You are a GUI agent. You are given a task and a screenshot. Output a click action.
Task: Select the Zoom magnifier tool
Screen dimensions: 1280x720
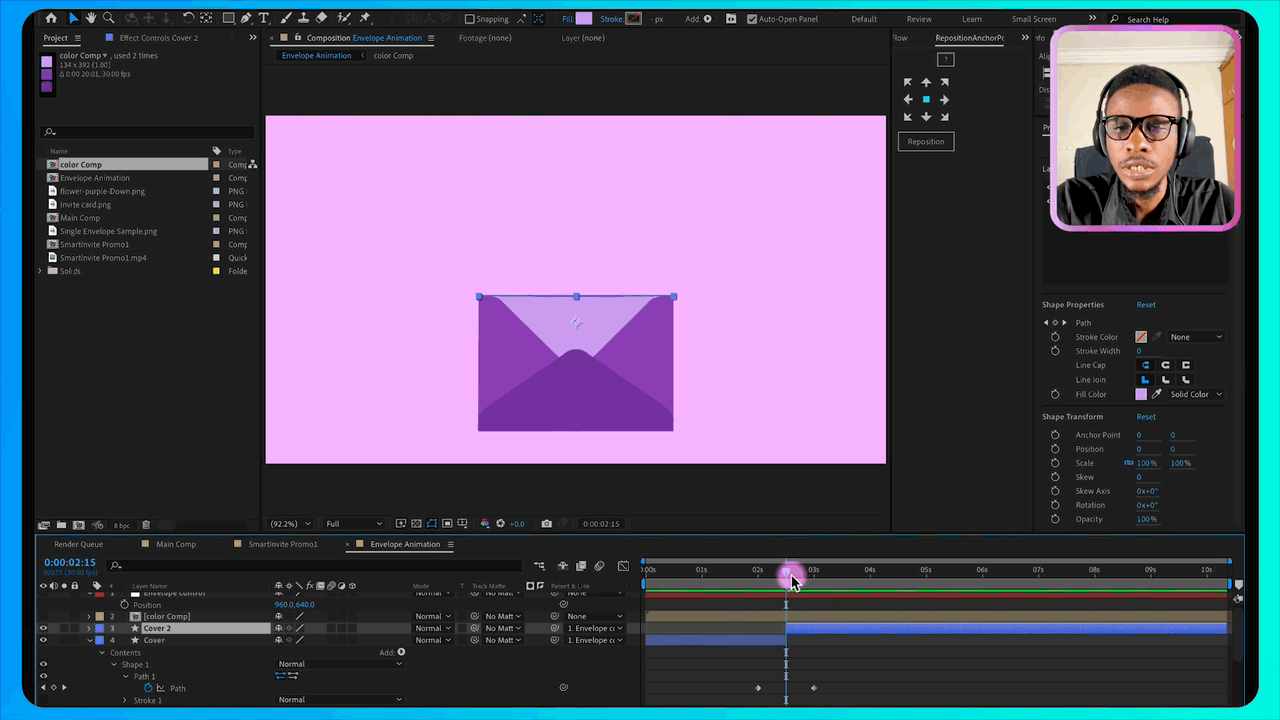point(109,18)
